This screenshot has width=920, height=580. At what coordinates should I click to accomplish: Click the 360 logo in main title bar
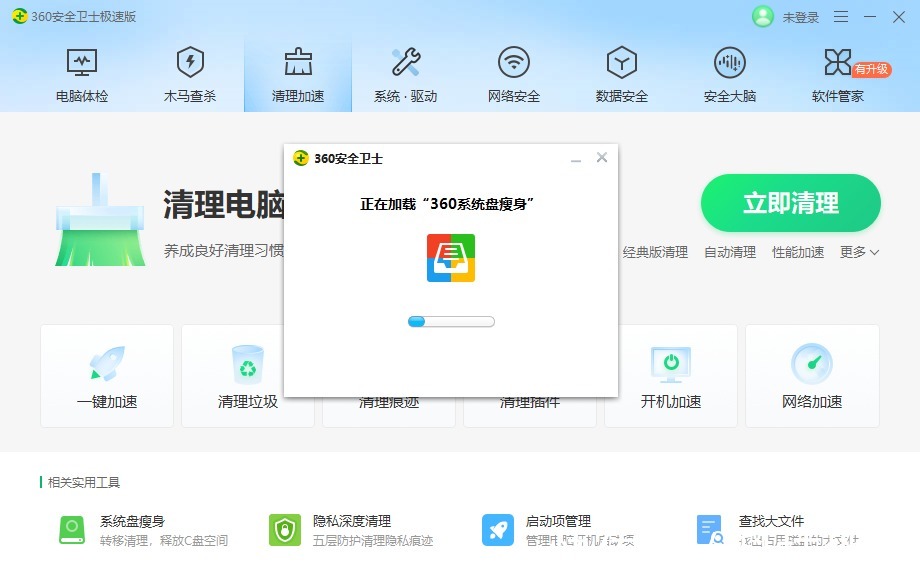click(x=19, y=16)
